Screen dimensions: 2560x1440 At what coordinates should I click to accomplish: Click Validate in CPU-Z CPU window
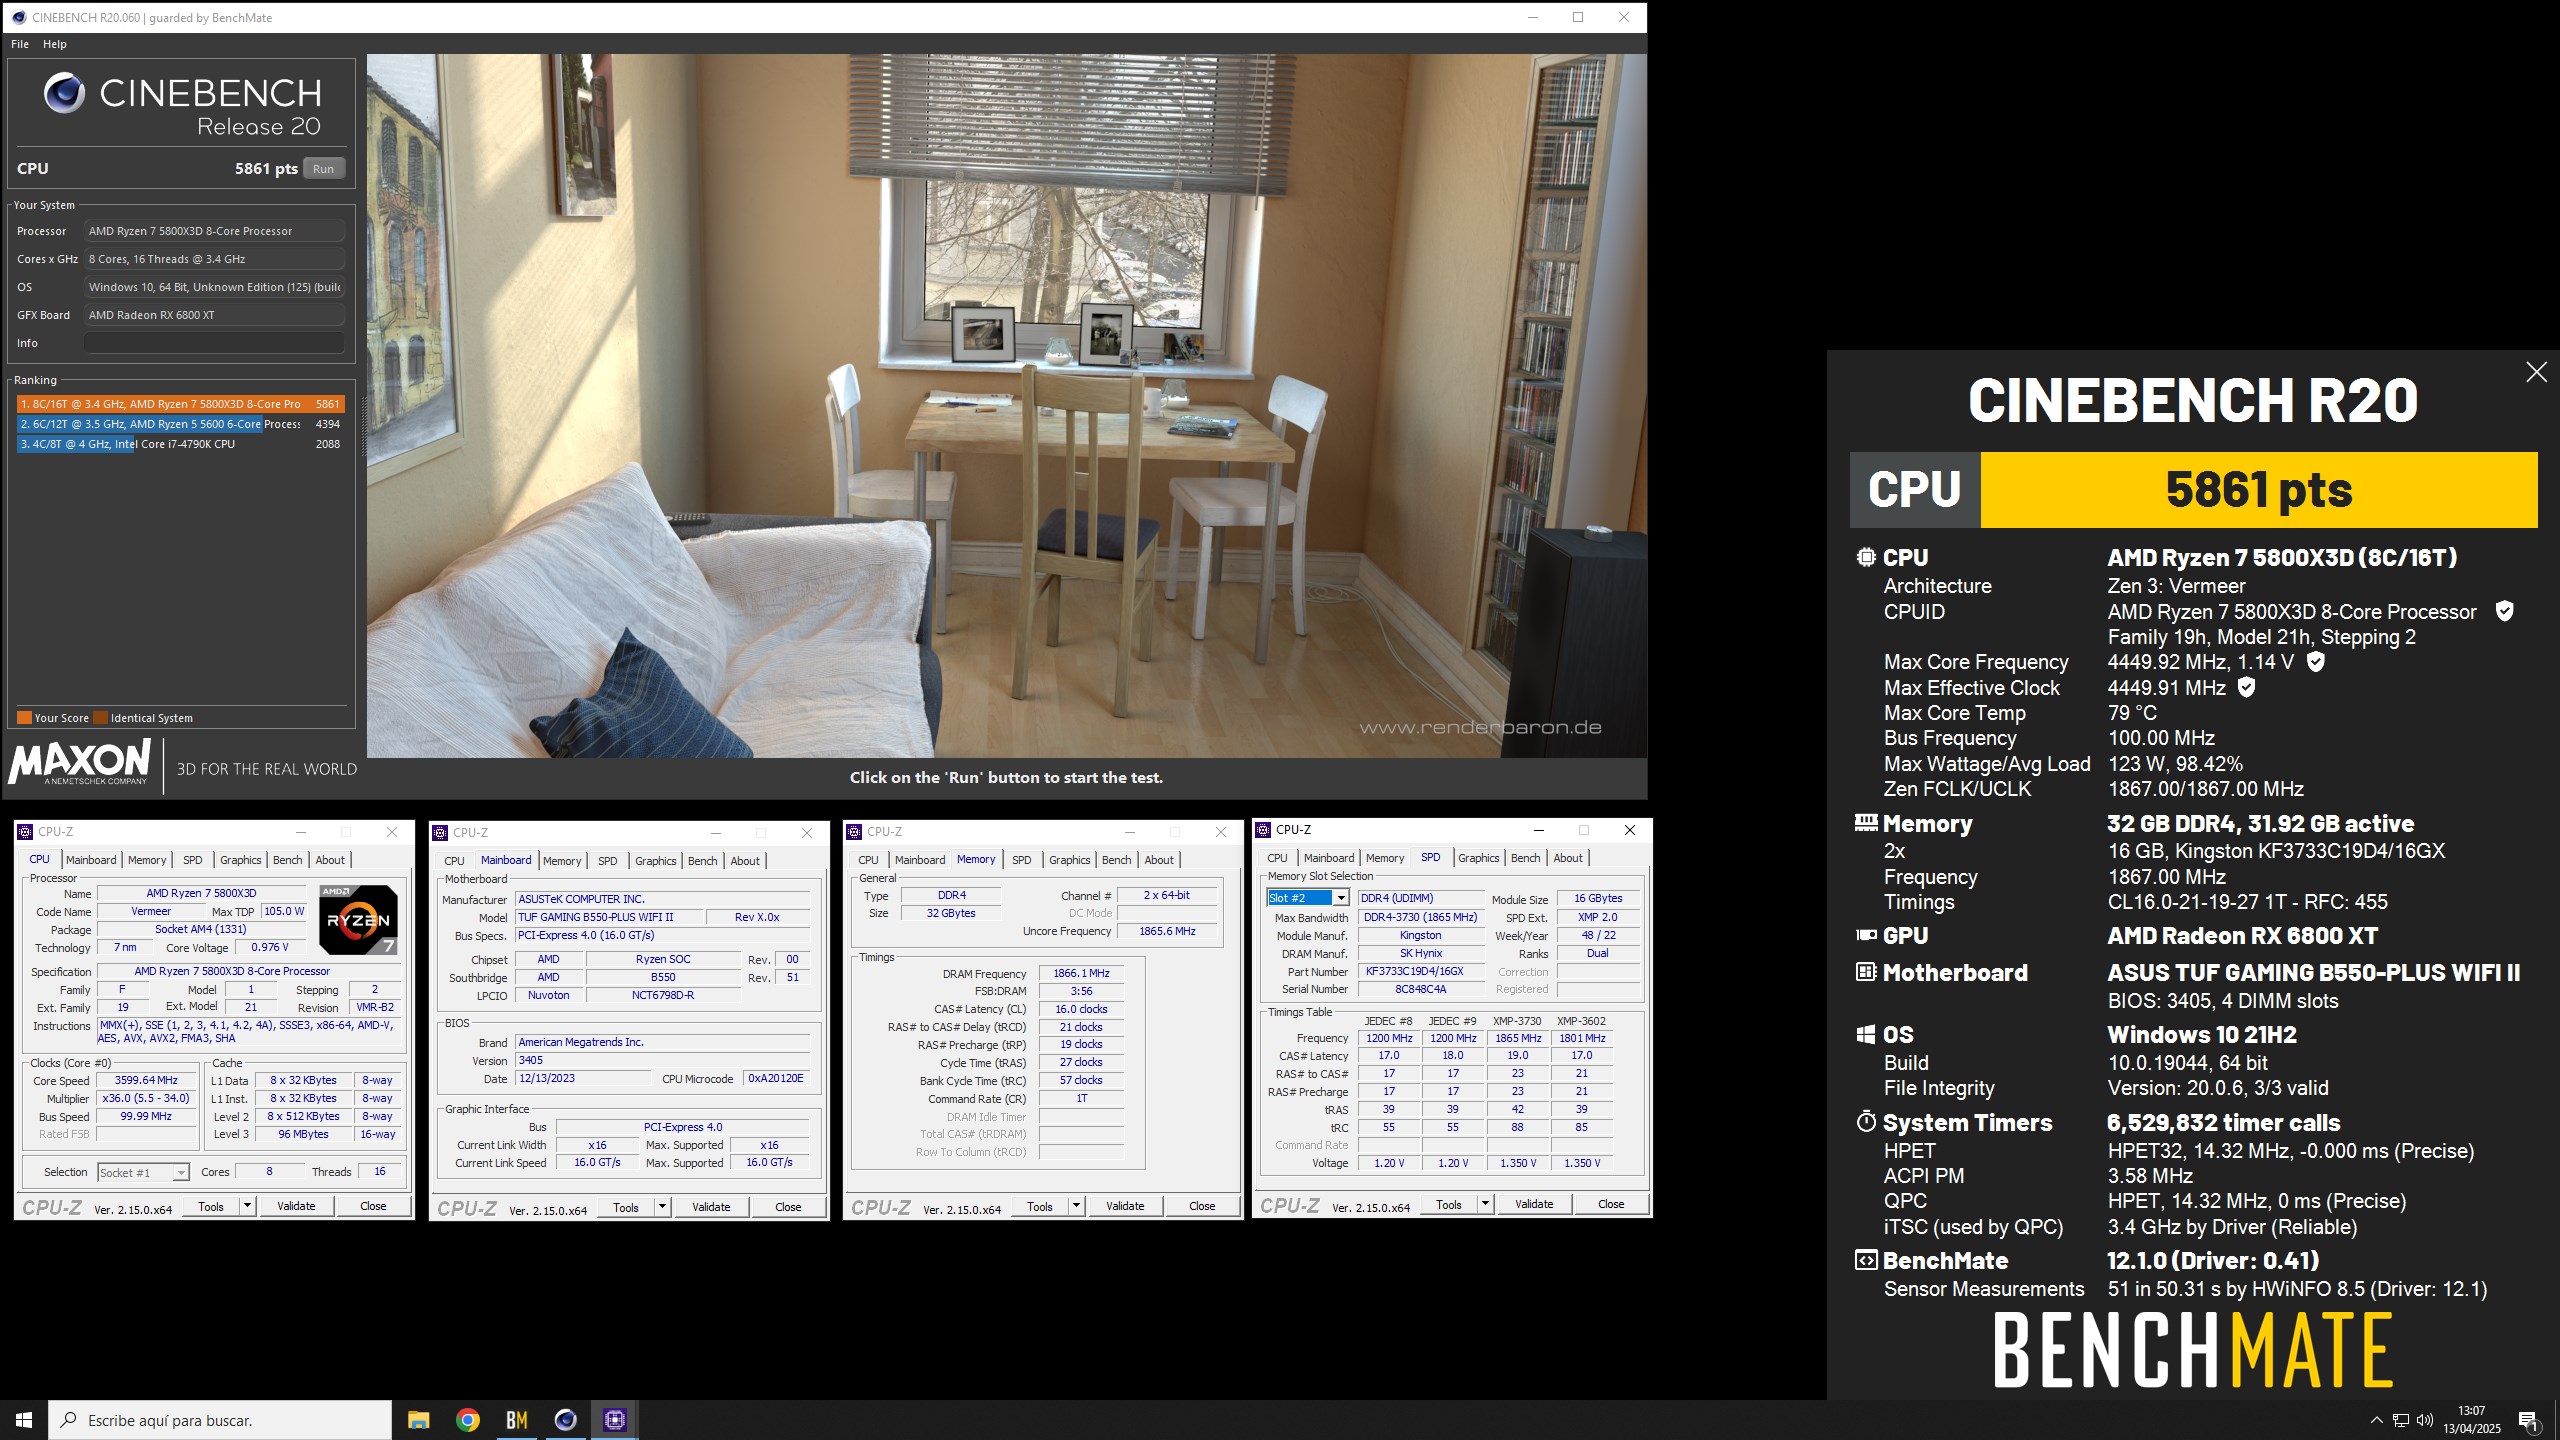[x=296, y=1206]
